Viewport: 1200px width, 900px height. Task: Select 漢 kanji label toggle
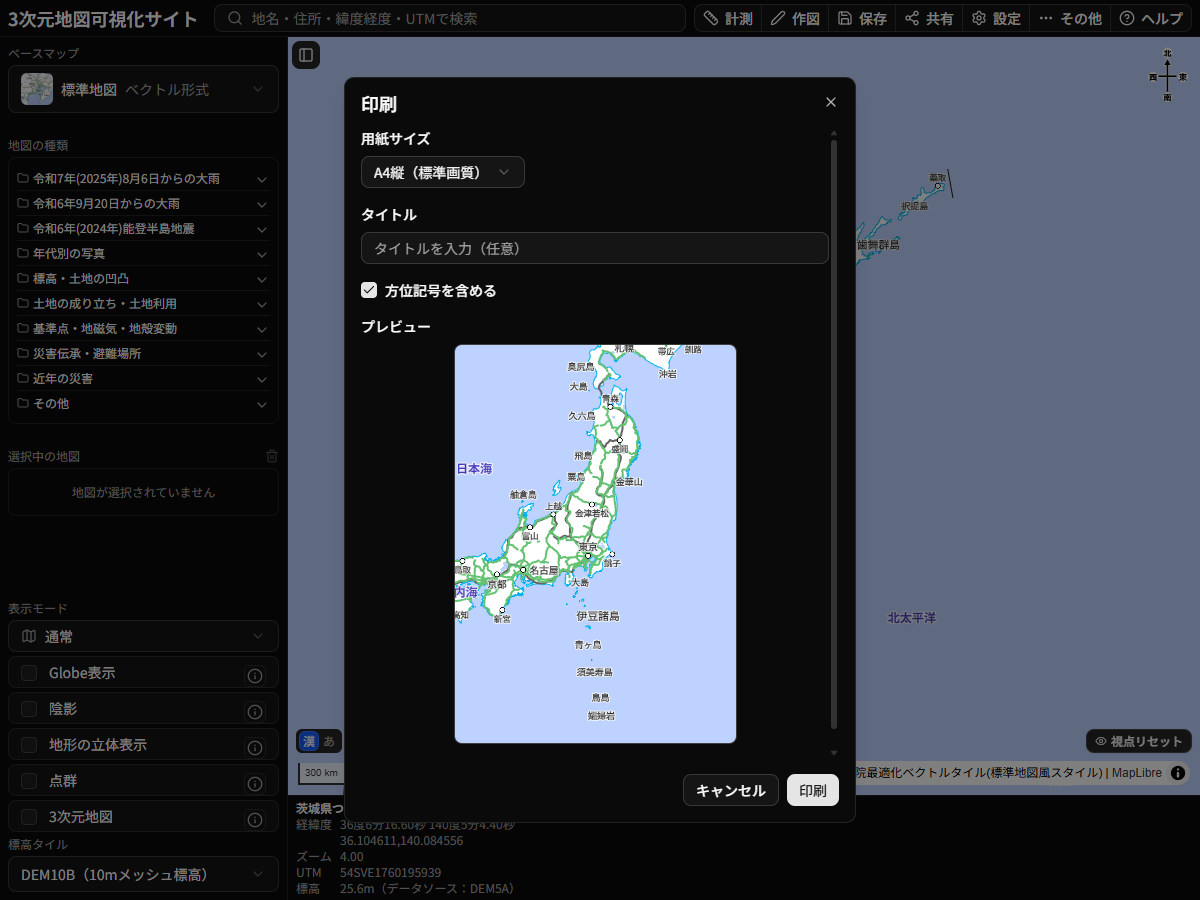point(309,741)
